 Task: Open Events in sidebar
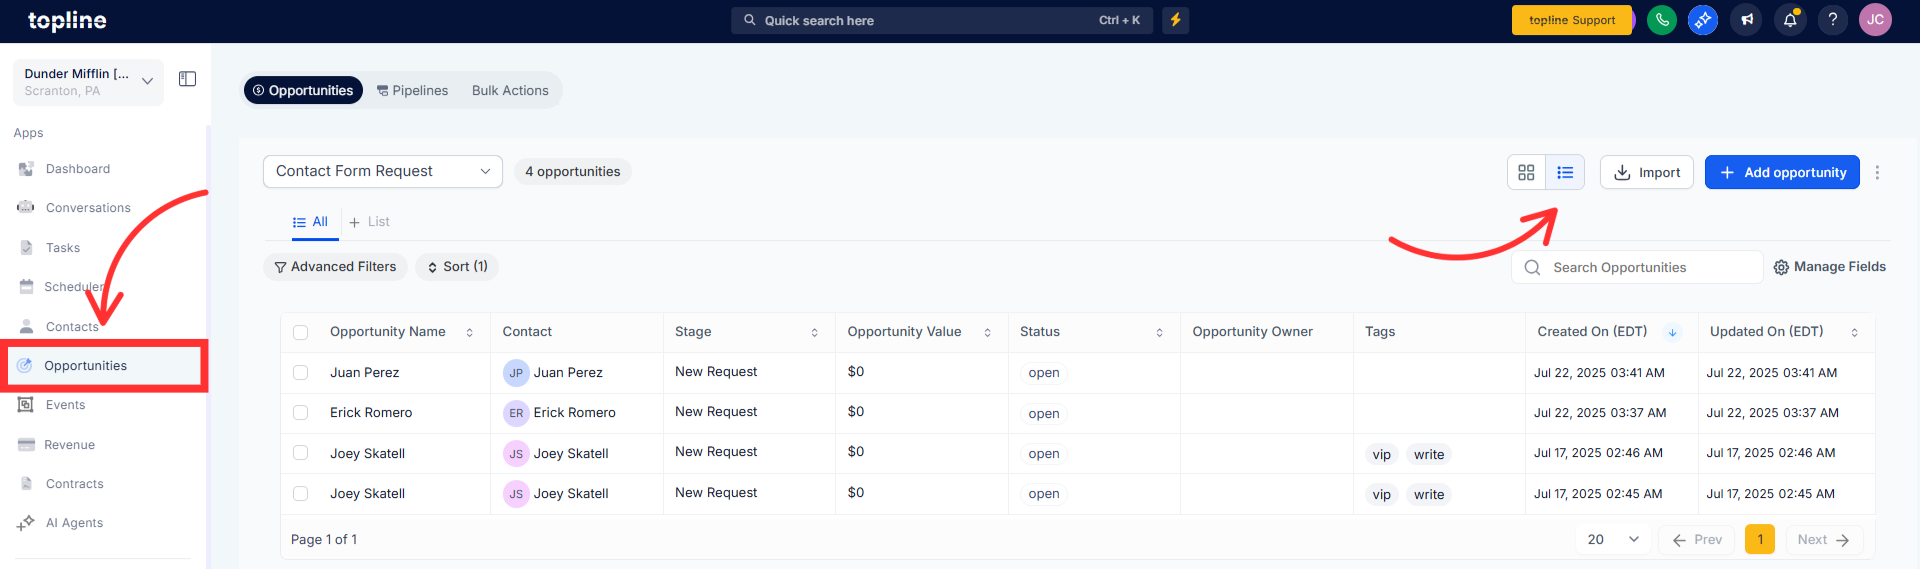point(65,405)
